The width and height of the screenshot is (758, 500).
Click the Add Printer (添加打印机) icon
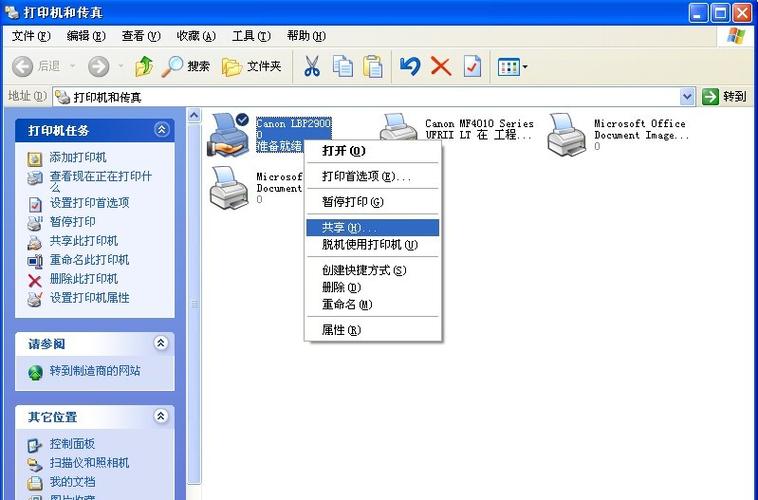point(35,158)
